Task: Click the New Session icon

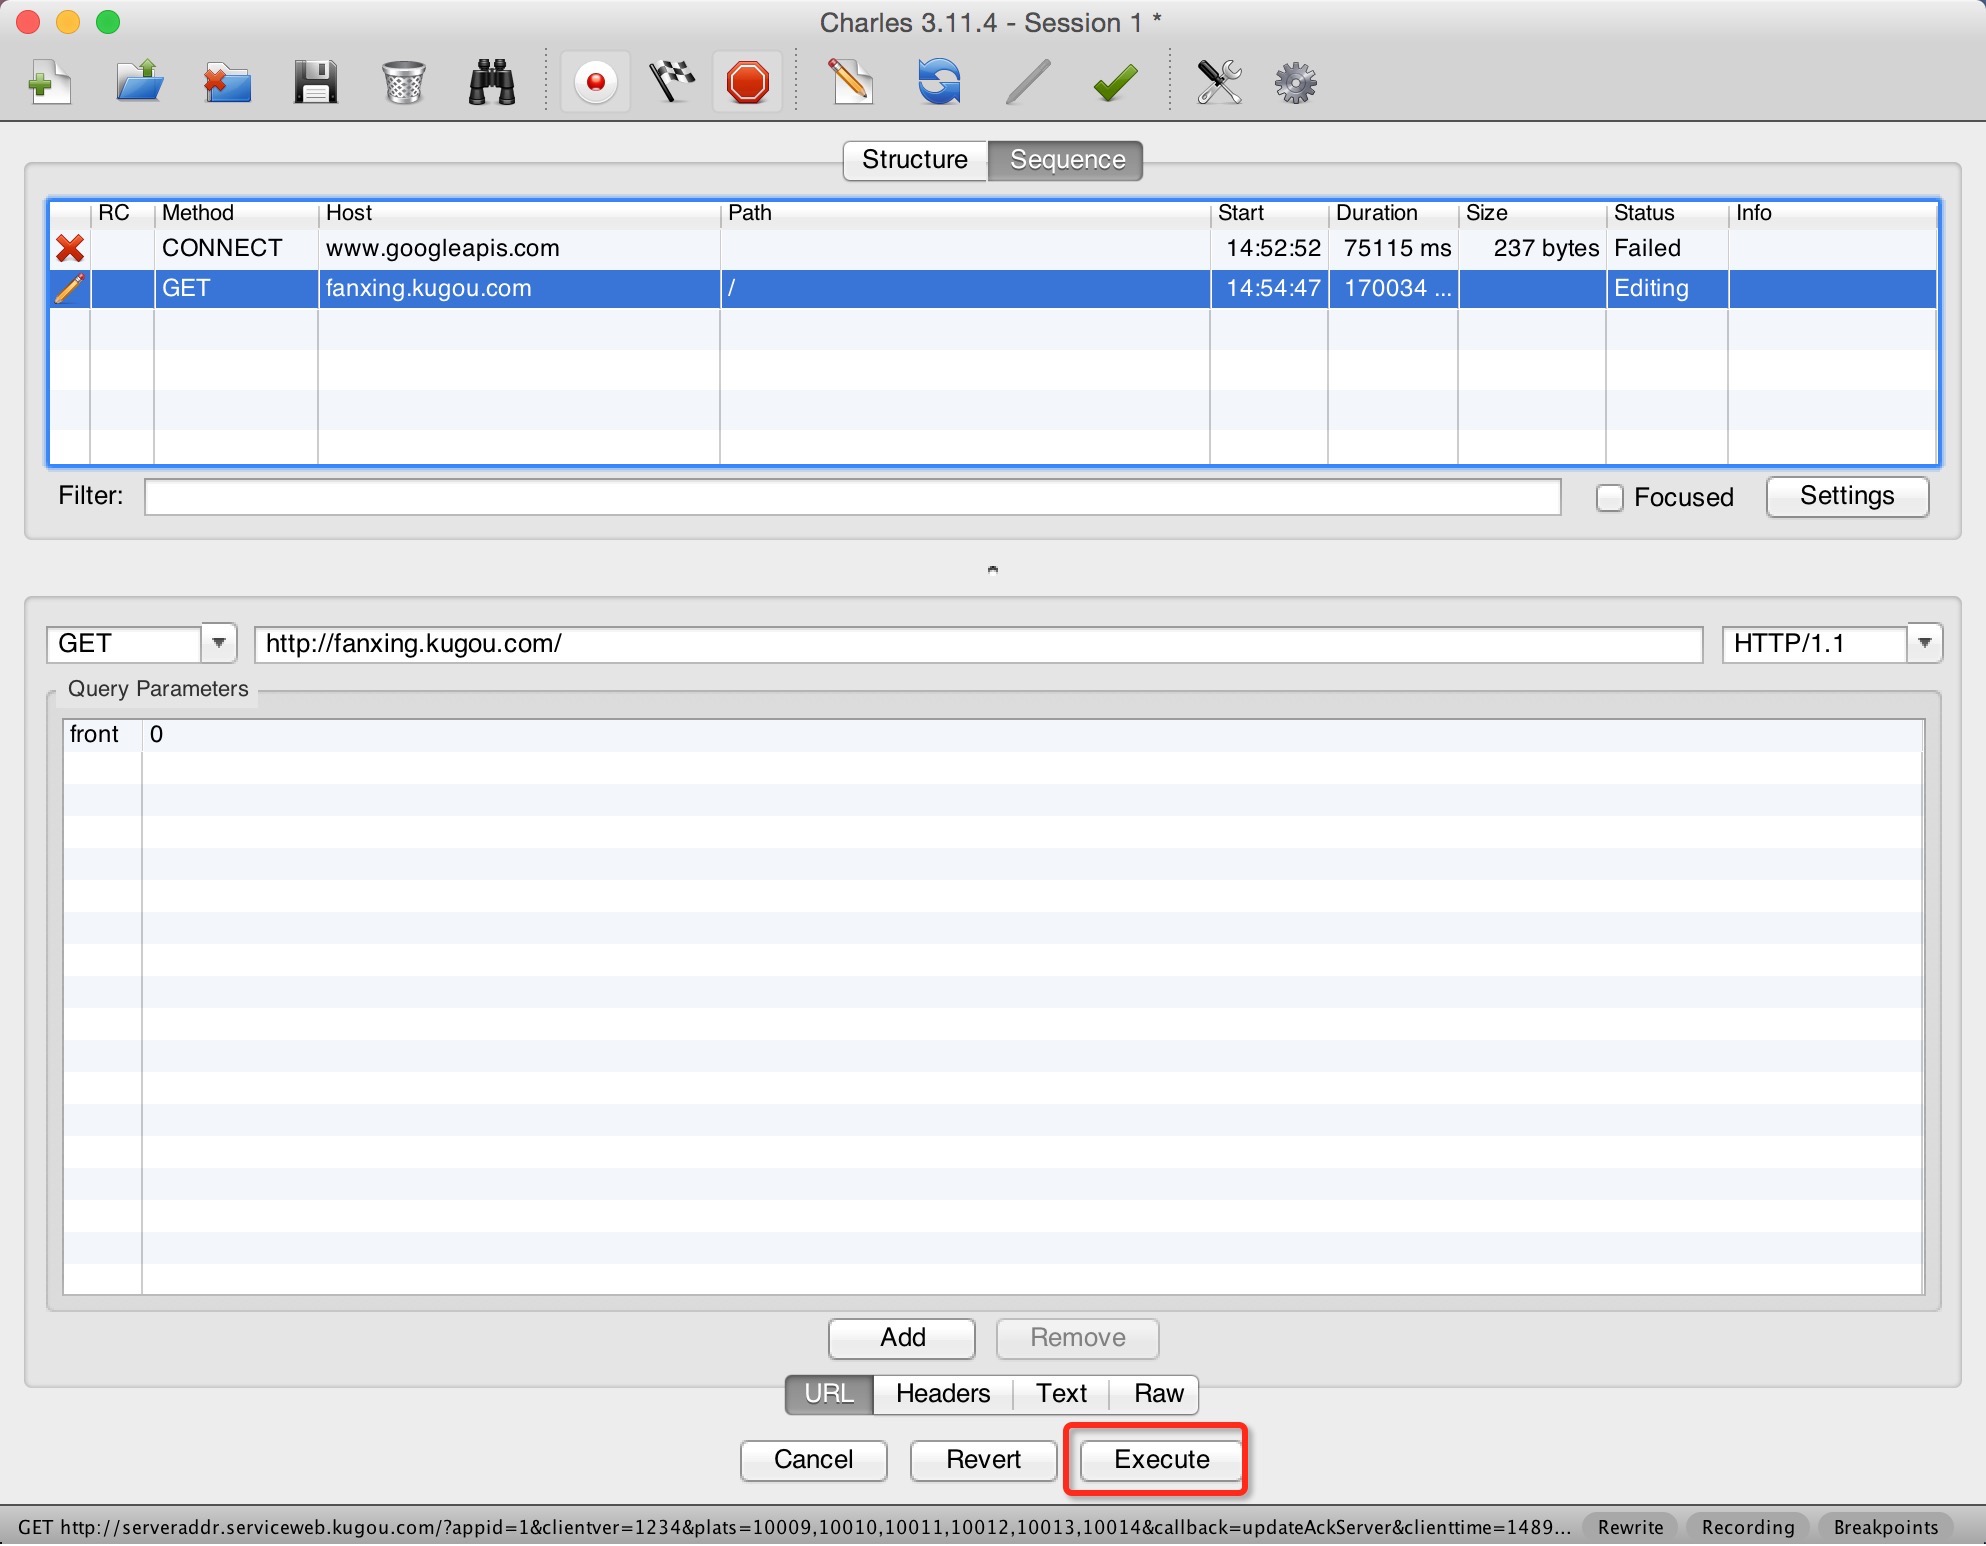Action: pos(49,82)
